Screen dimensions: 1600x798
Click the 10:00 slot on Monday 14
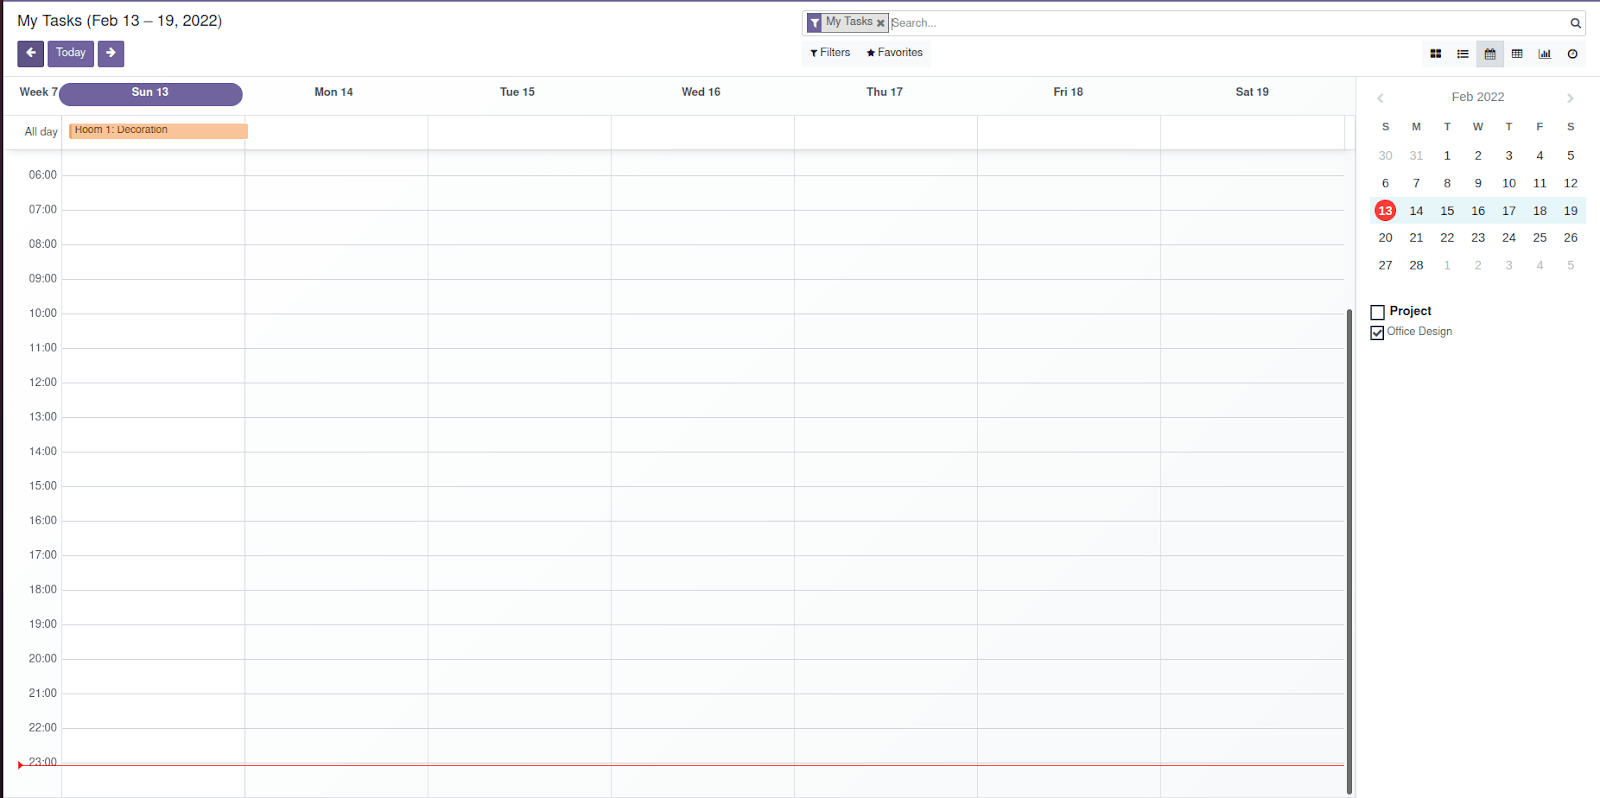336,331
